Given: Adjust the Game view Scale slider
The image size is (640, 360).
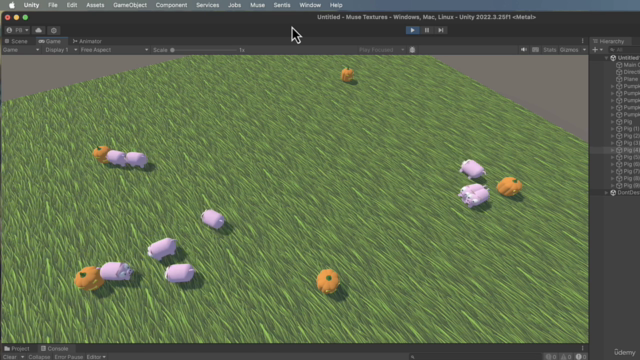Looking at the screenshot, I should coord(204,50).
